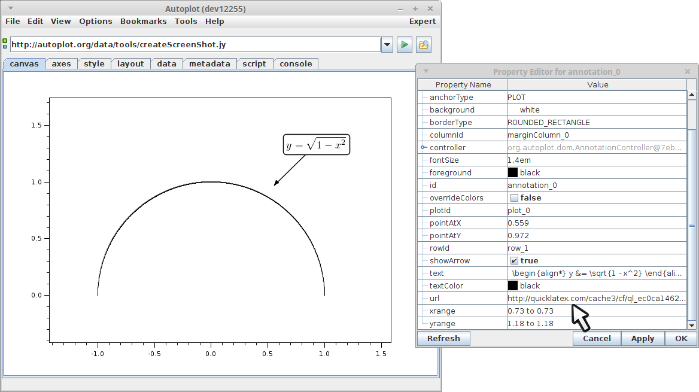The height and width of the screenshot is (392, 699).
Task: Click the green play button
Action: (404, 45)
